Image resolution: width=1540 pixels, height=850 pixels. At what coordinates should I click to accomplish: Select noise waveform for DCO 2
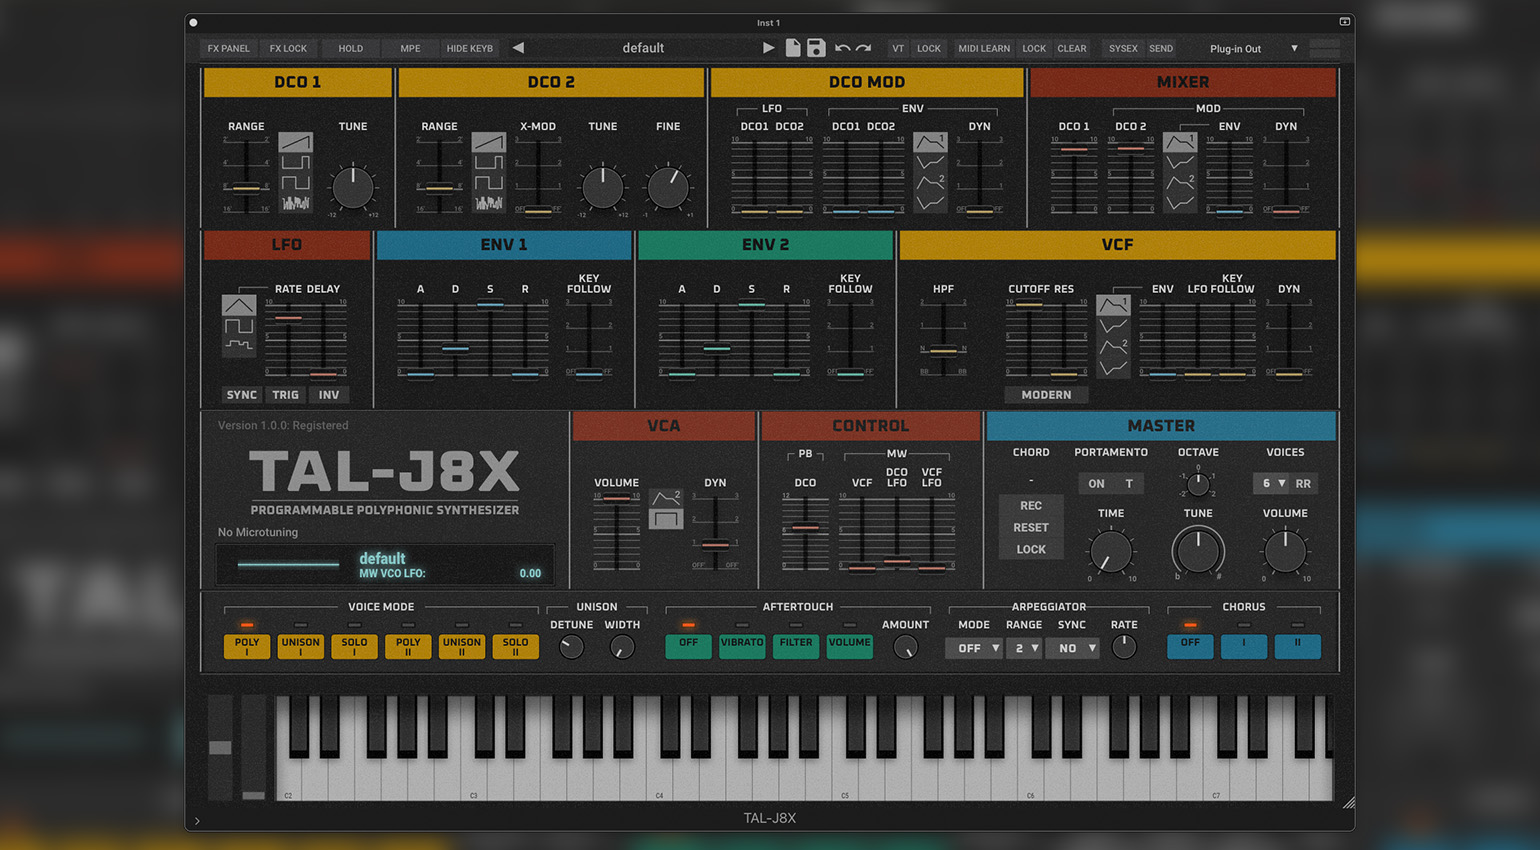[x=488, y=203]
